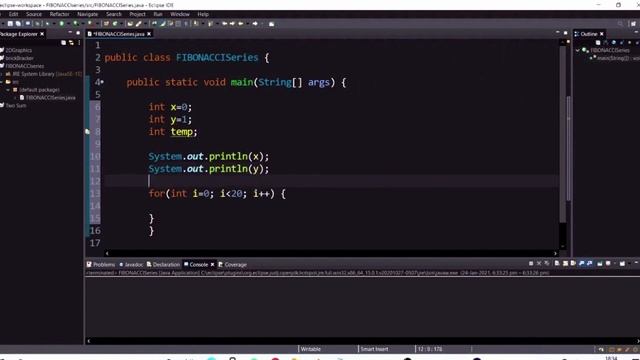Toggle Pin Editor at toolbar end
This screenshot has width=640, height=360.
[x=271, y=24]
